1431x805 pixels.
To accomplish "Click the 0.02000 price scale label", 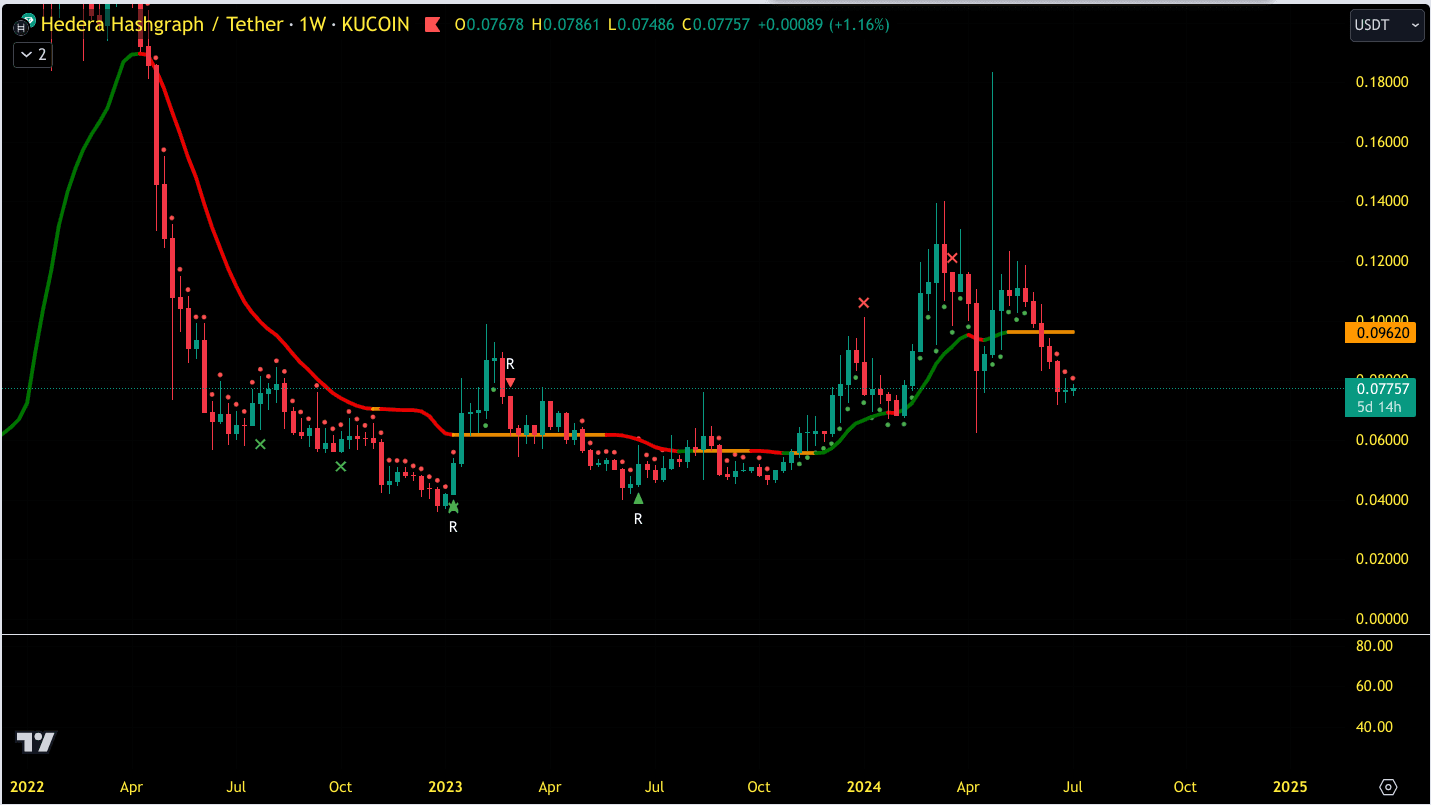I will coord(1382,559).
